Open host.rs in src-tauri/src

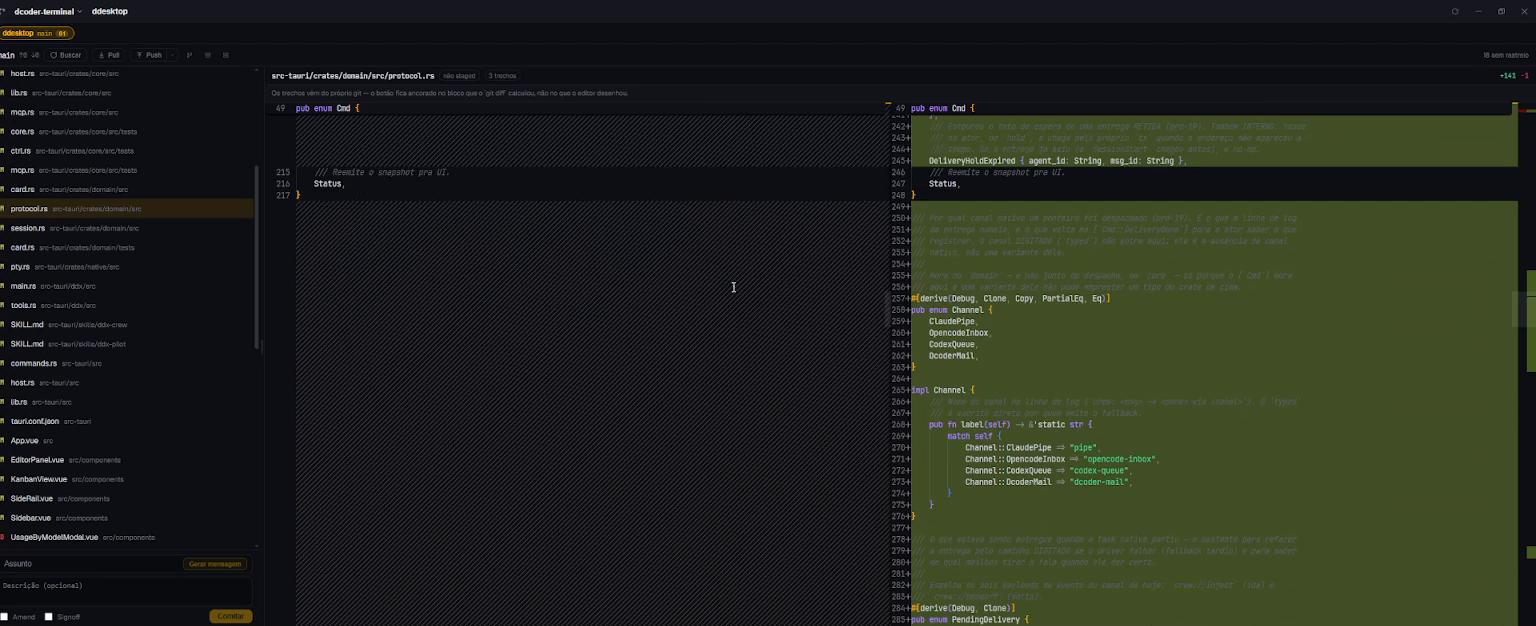pos(128,382)
